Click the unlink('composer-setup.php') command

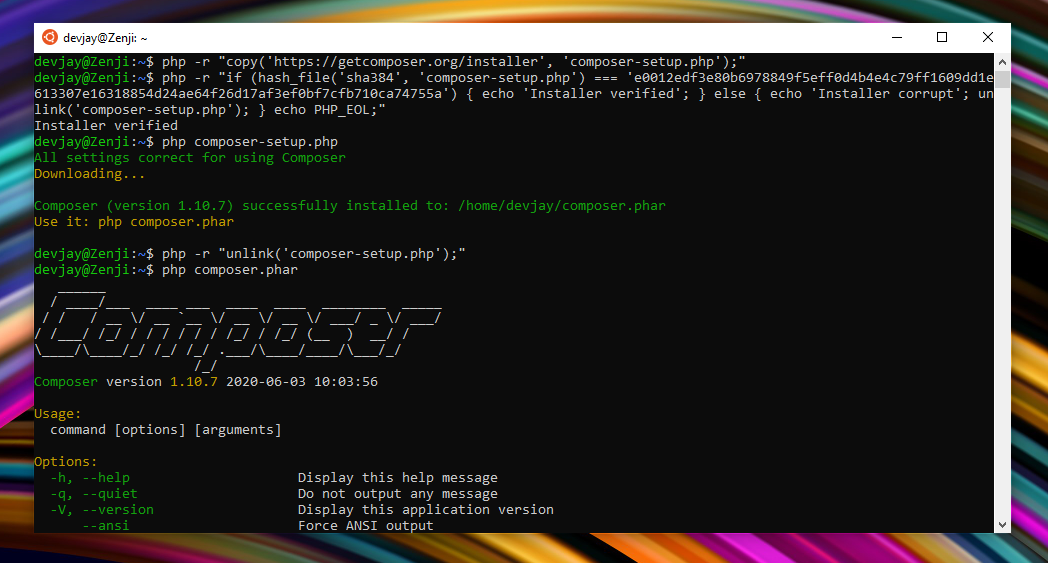[313, 254]
